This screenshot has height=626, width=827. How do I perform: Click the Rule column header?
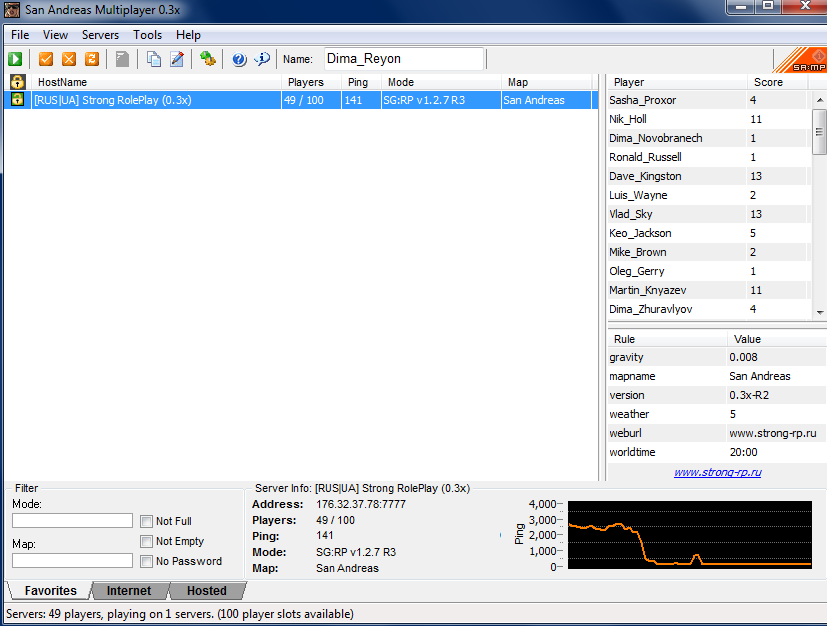click(667, 339)
